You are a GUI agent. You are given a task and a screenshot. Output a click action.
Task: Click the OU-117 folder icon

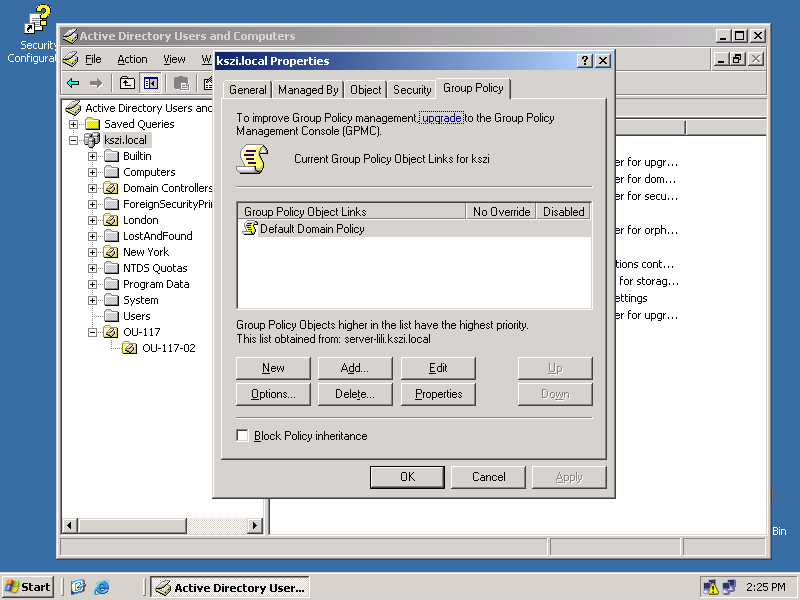tap(111, 332)
